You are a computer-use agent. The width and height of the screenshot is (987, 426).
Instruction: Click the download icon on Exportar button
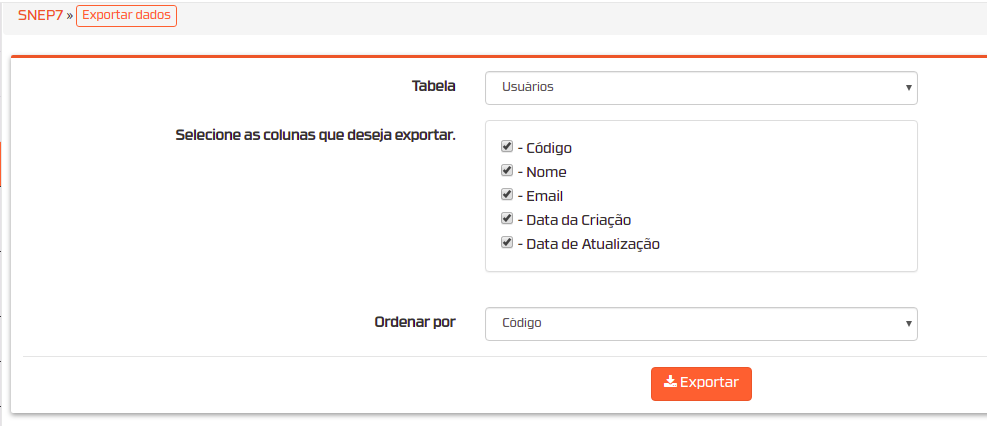pos(670,382)
